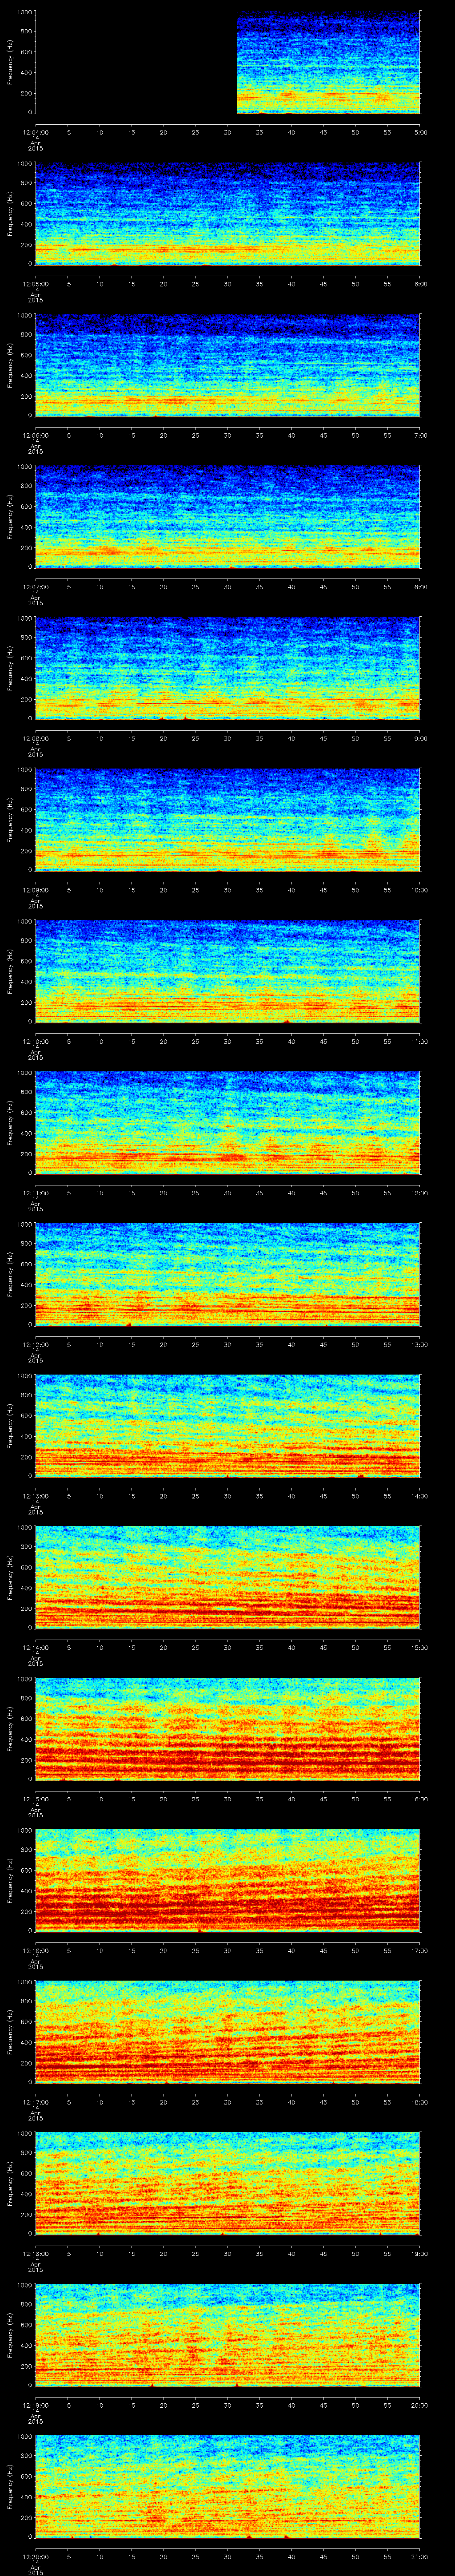
Task: Click the spectrogram plot starting at 12:14:00
Action: (x=228, y=1577)
